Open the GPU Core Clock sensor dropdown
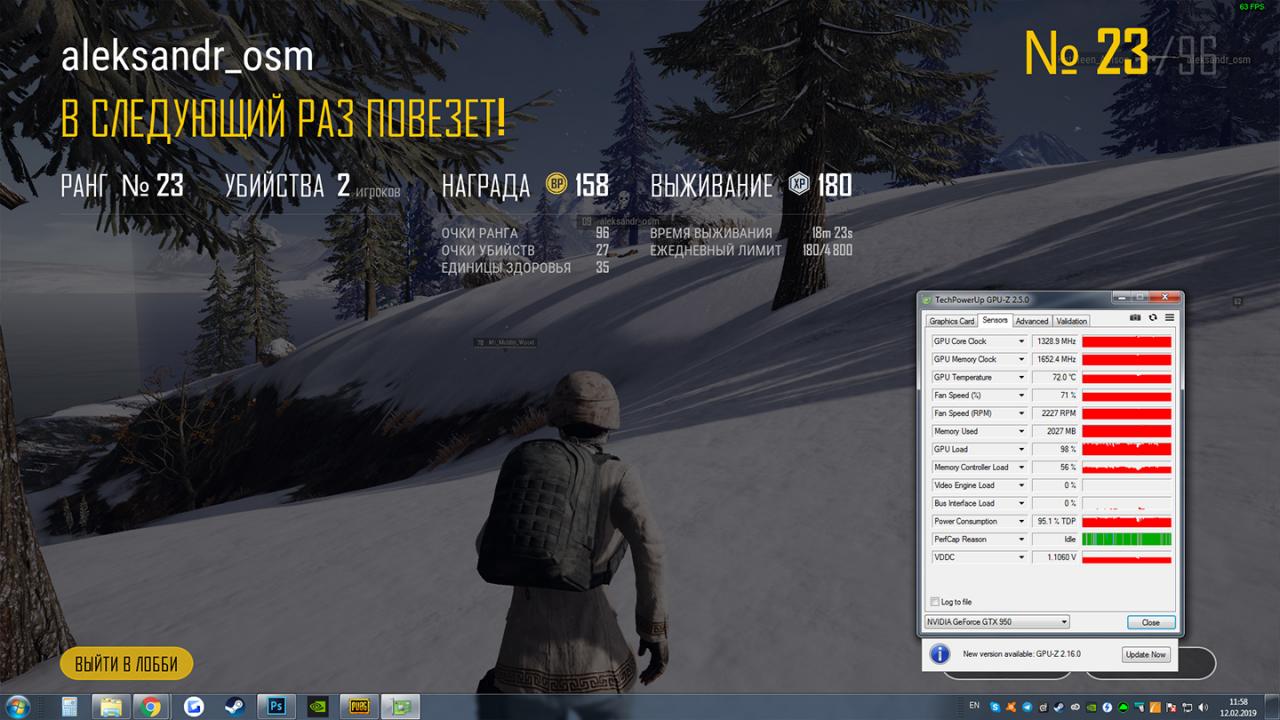 1021,342
